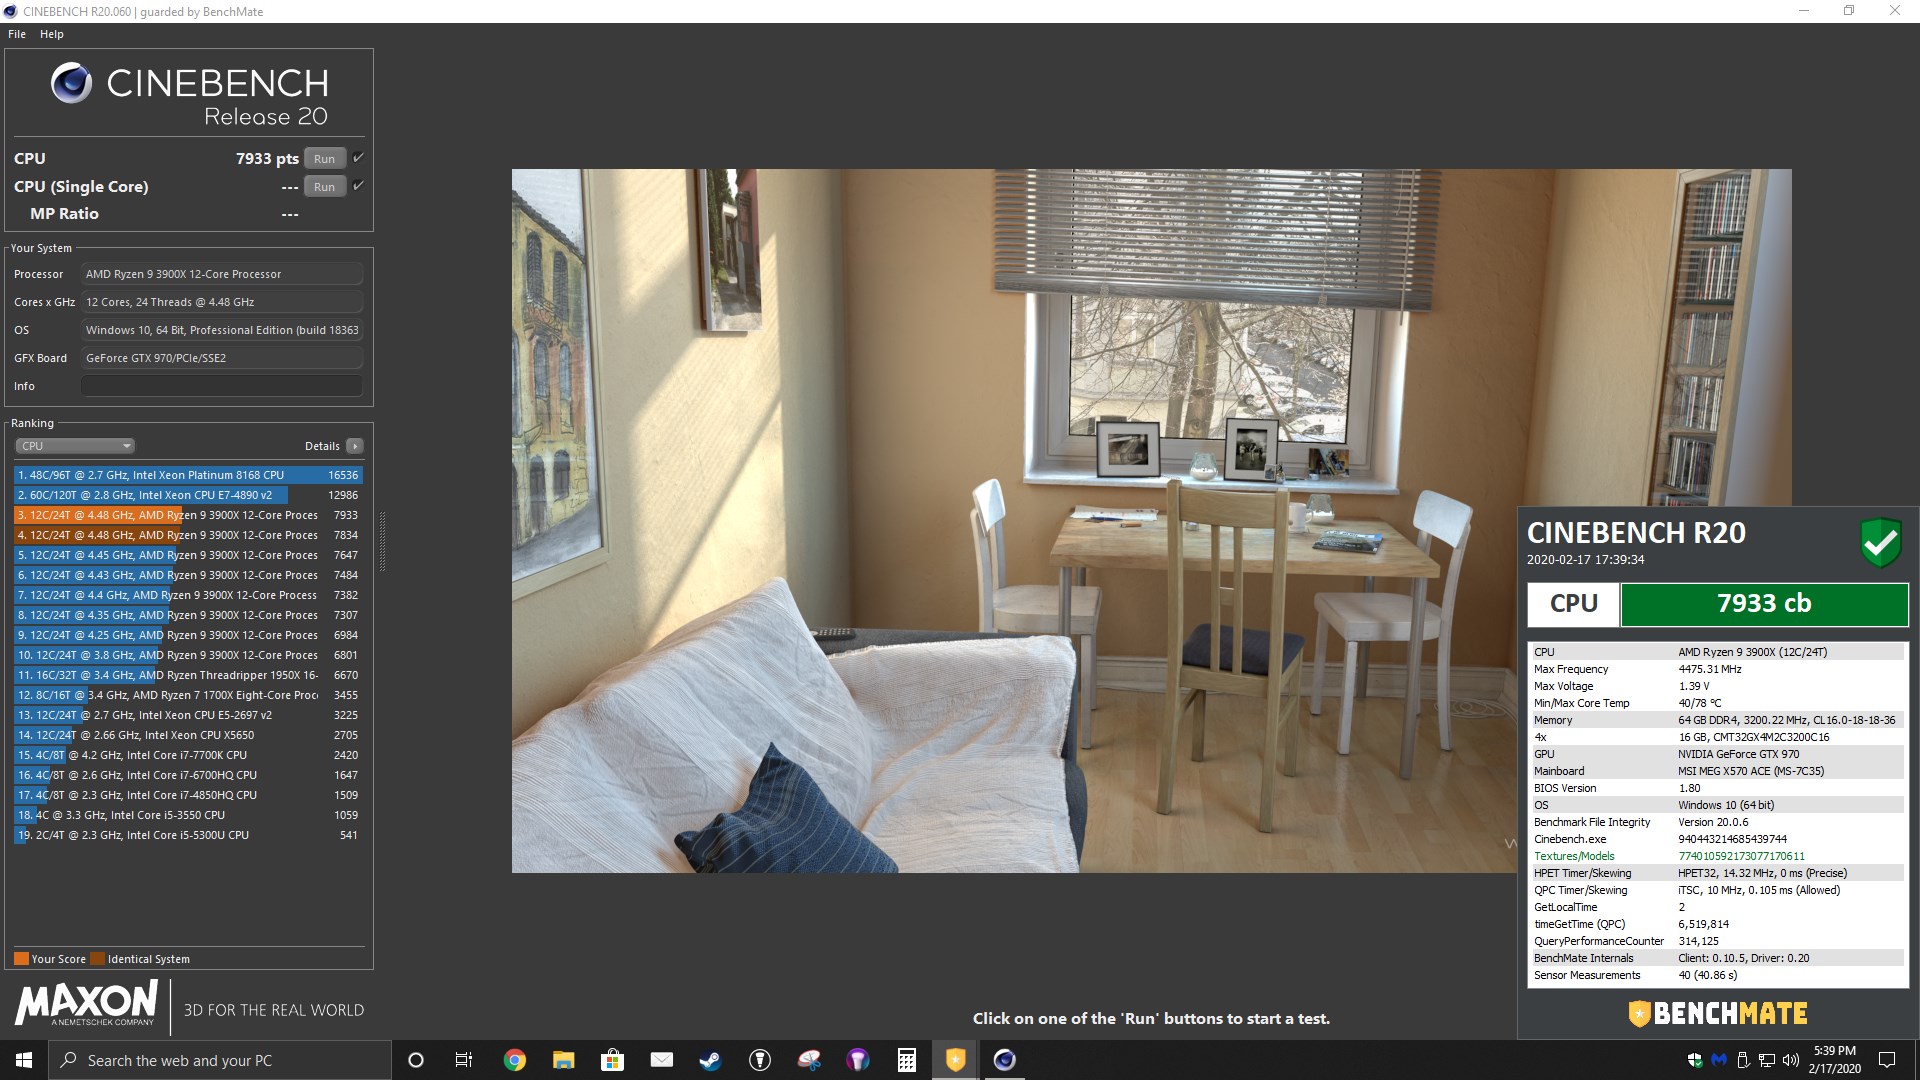The image size is (1920, 1080).
Task: Open Microsoft Store from taskbar
Action: [x=612, y=1060]
